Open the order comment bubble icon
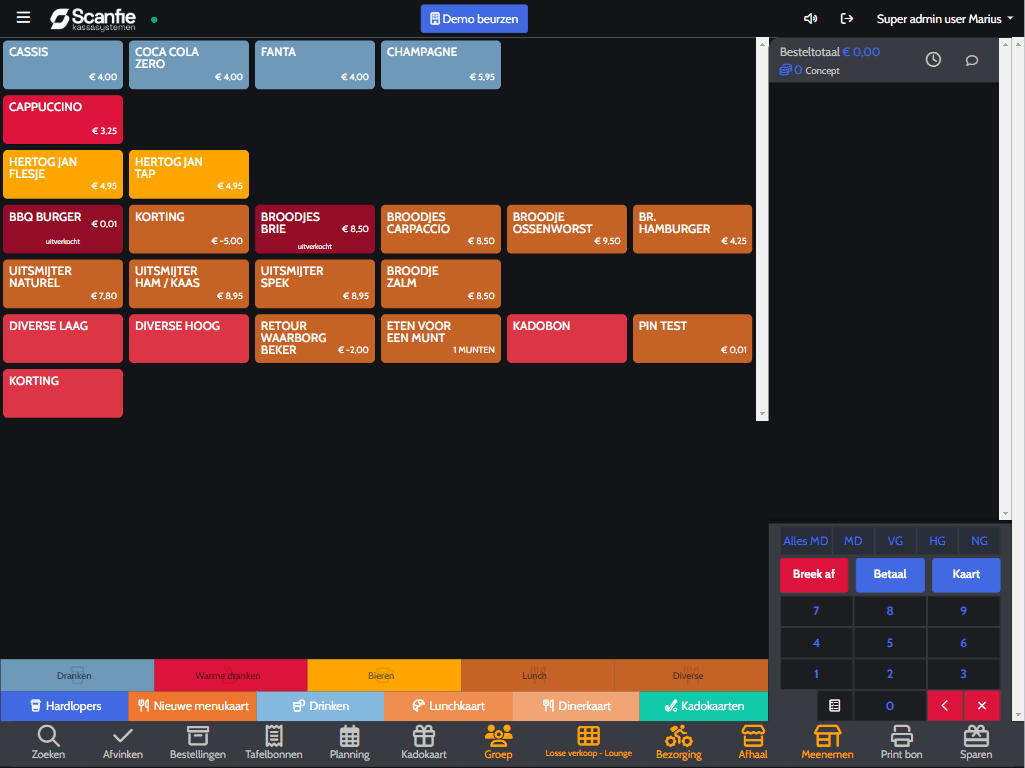The image size is (1025, 768). pyautogui.click(x=971, y=60)
